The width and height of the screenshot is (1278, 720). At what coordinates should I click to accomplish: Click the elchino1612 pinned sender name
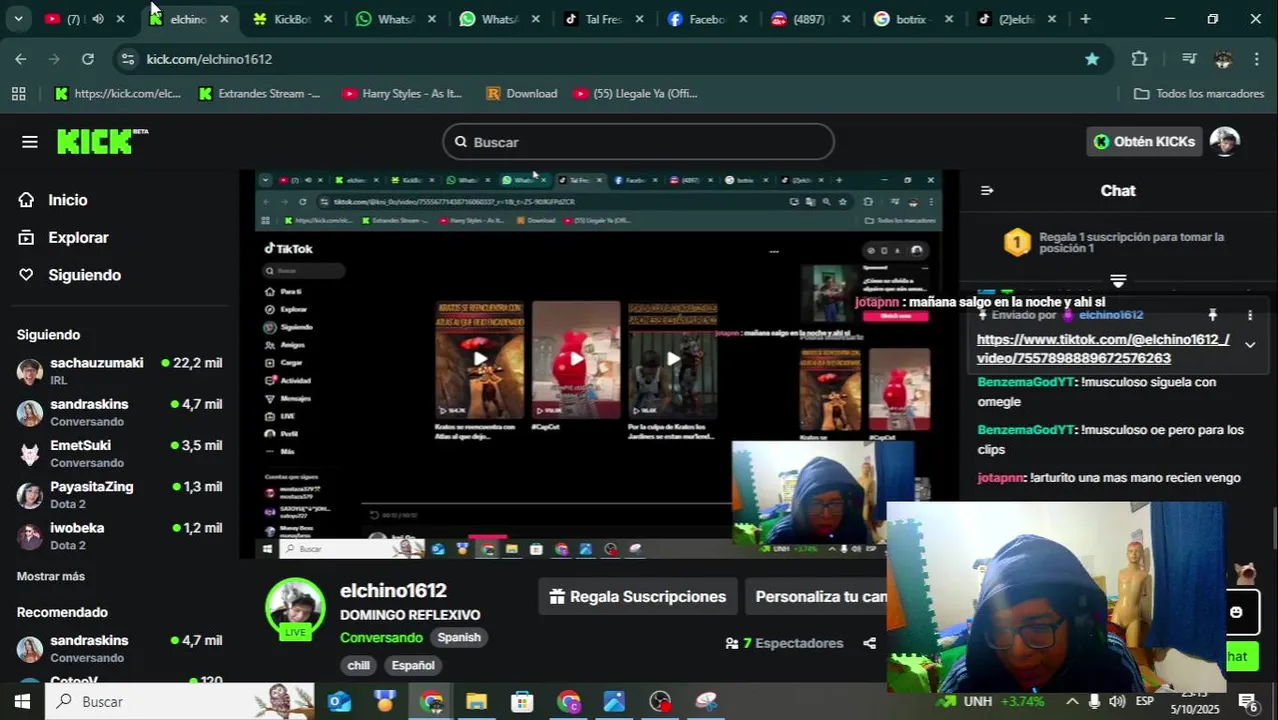click(x=1110, y=315)
